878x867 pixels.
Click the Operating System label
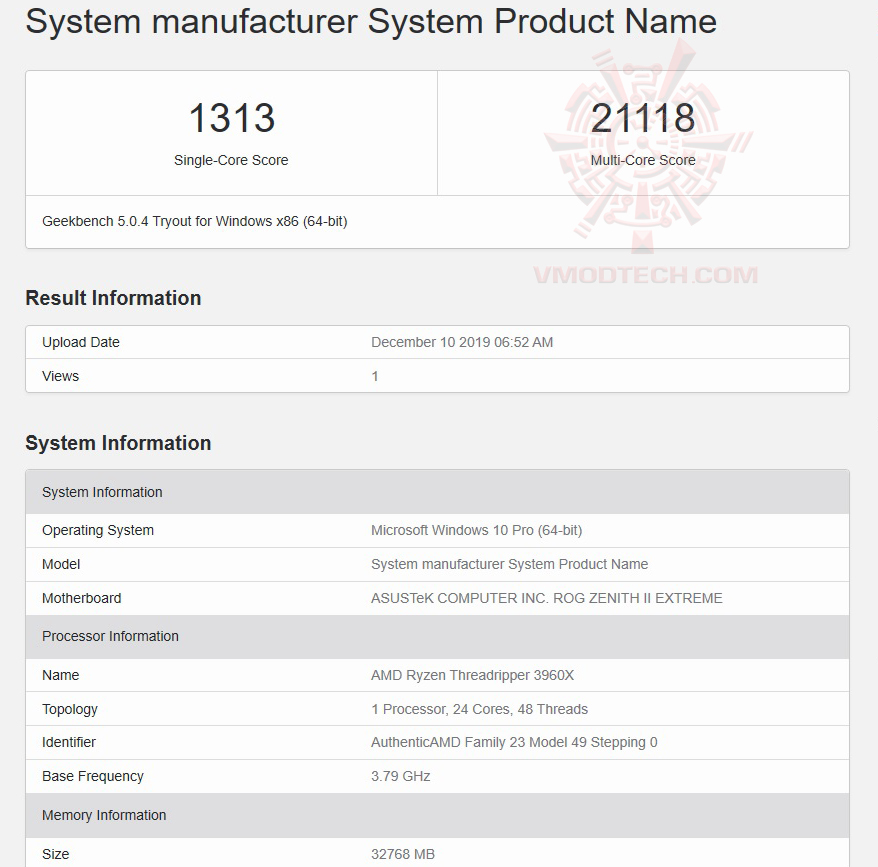pyautogui.click(x=98, y=530)
